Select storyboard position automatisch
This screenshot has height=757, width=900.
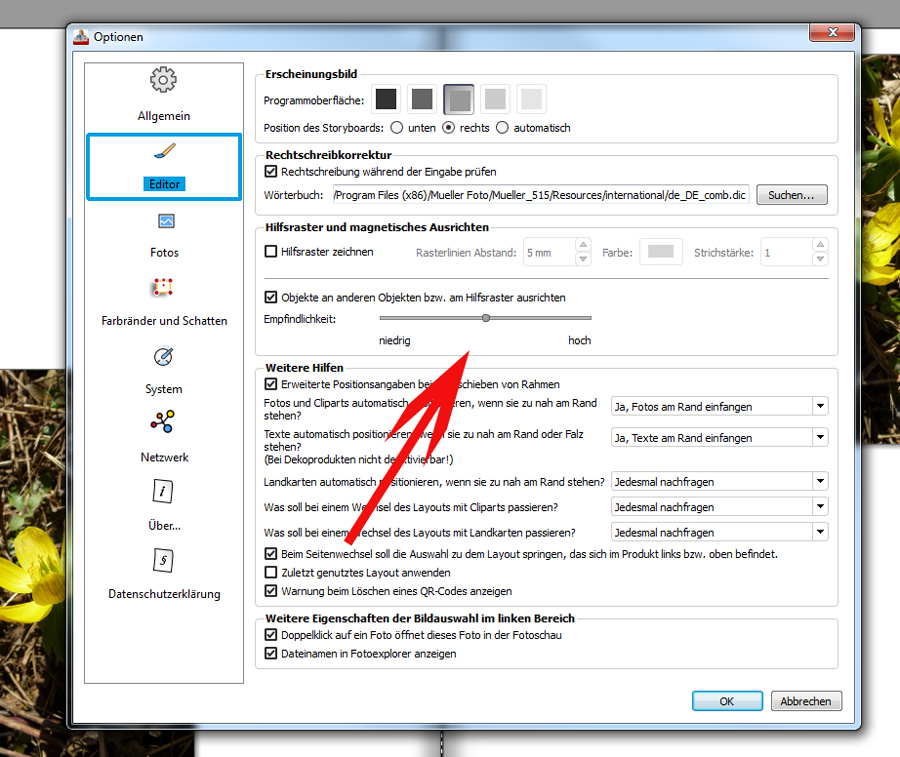pos(502,127)
